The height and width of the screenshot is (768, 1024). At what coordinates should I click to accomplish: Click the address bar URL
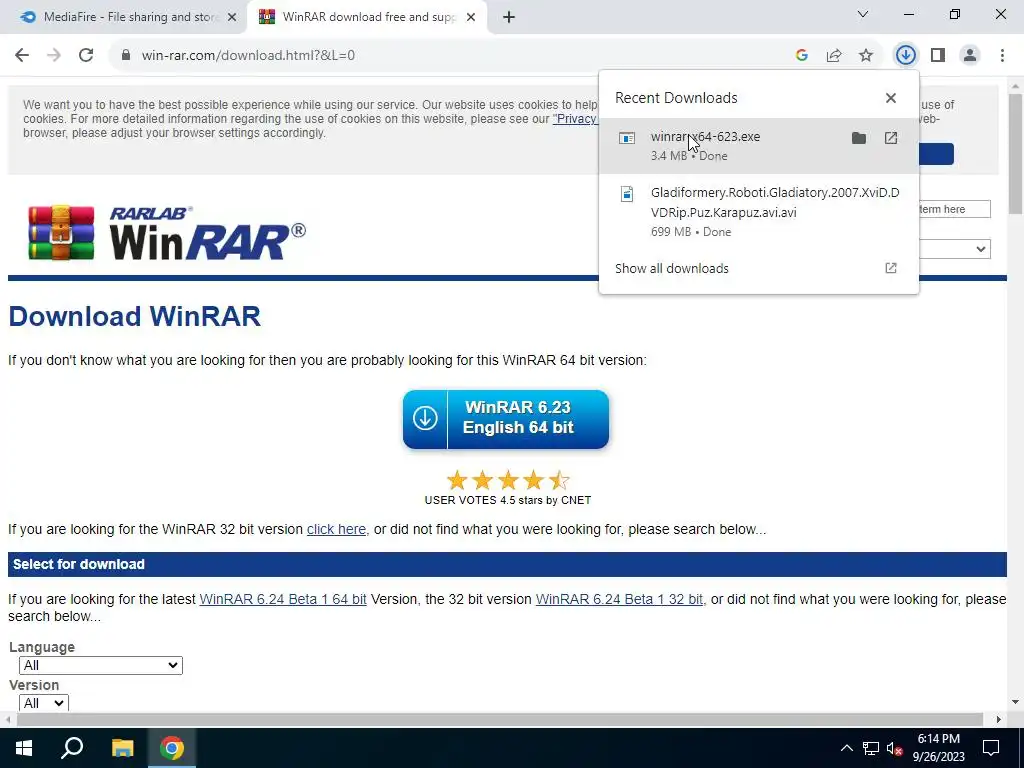click(x=248, y=56)
